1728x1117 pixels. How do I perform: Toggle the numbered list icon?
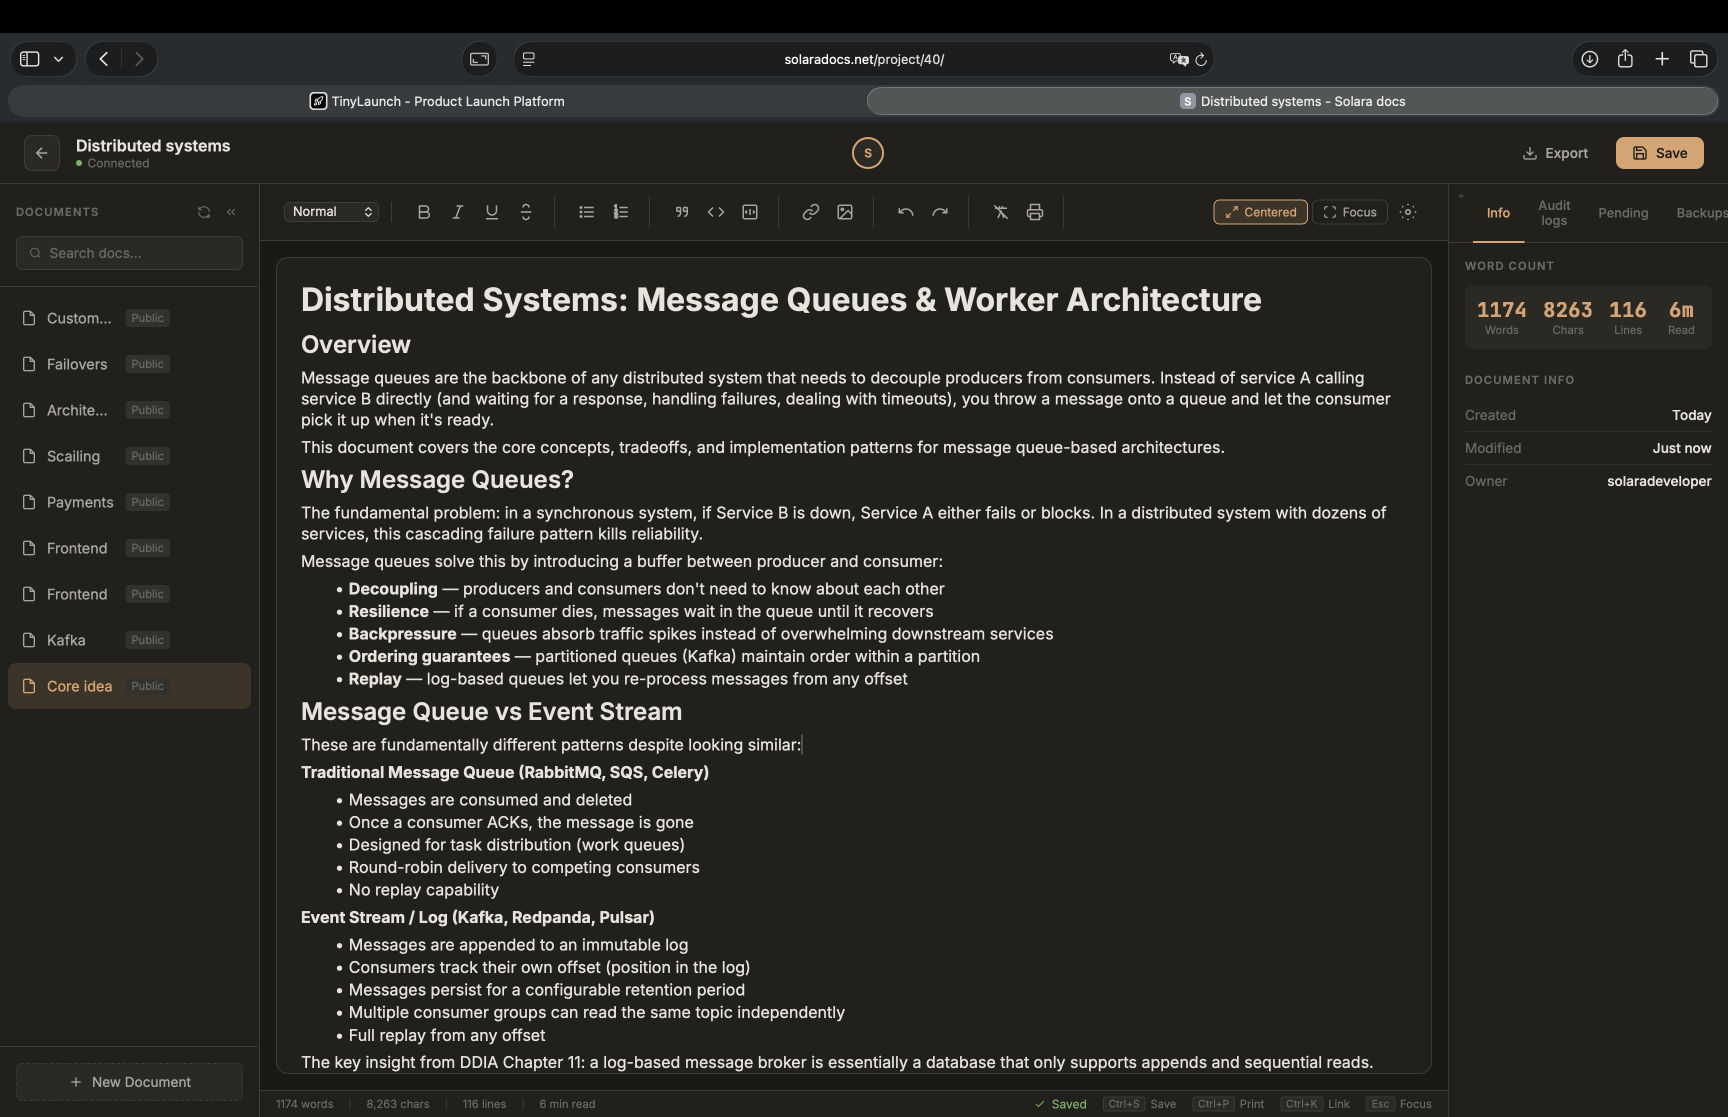[x=621, y=212]
